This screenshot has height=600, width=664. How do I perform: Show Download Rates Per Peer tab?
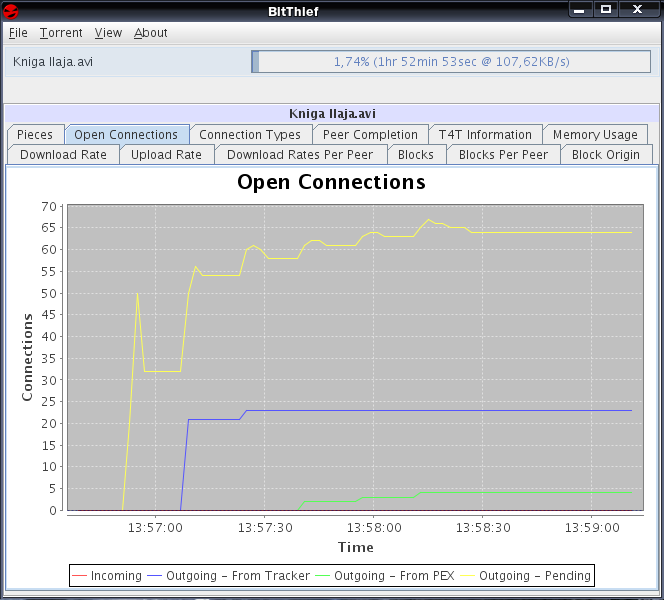300,155
